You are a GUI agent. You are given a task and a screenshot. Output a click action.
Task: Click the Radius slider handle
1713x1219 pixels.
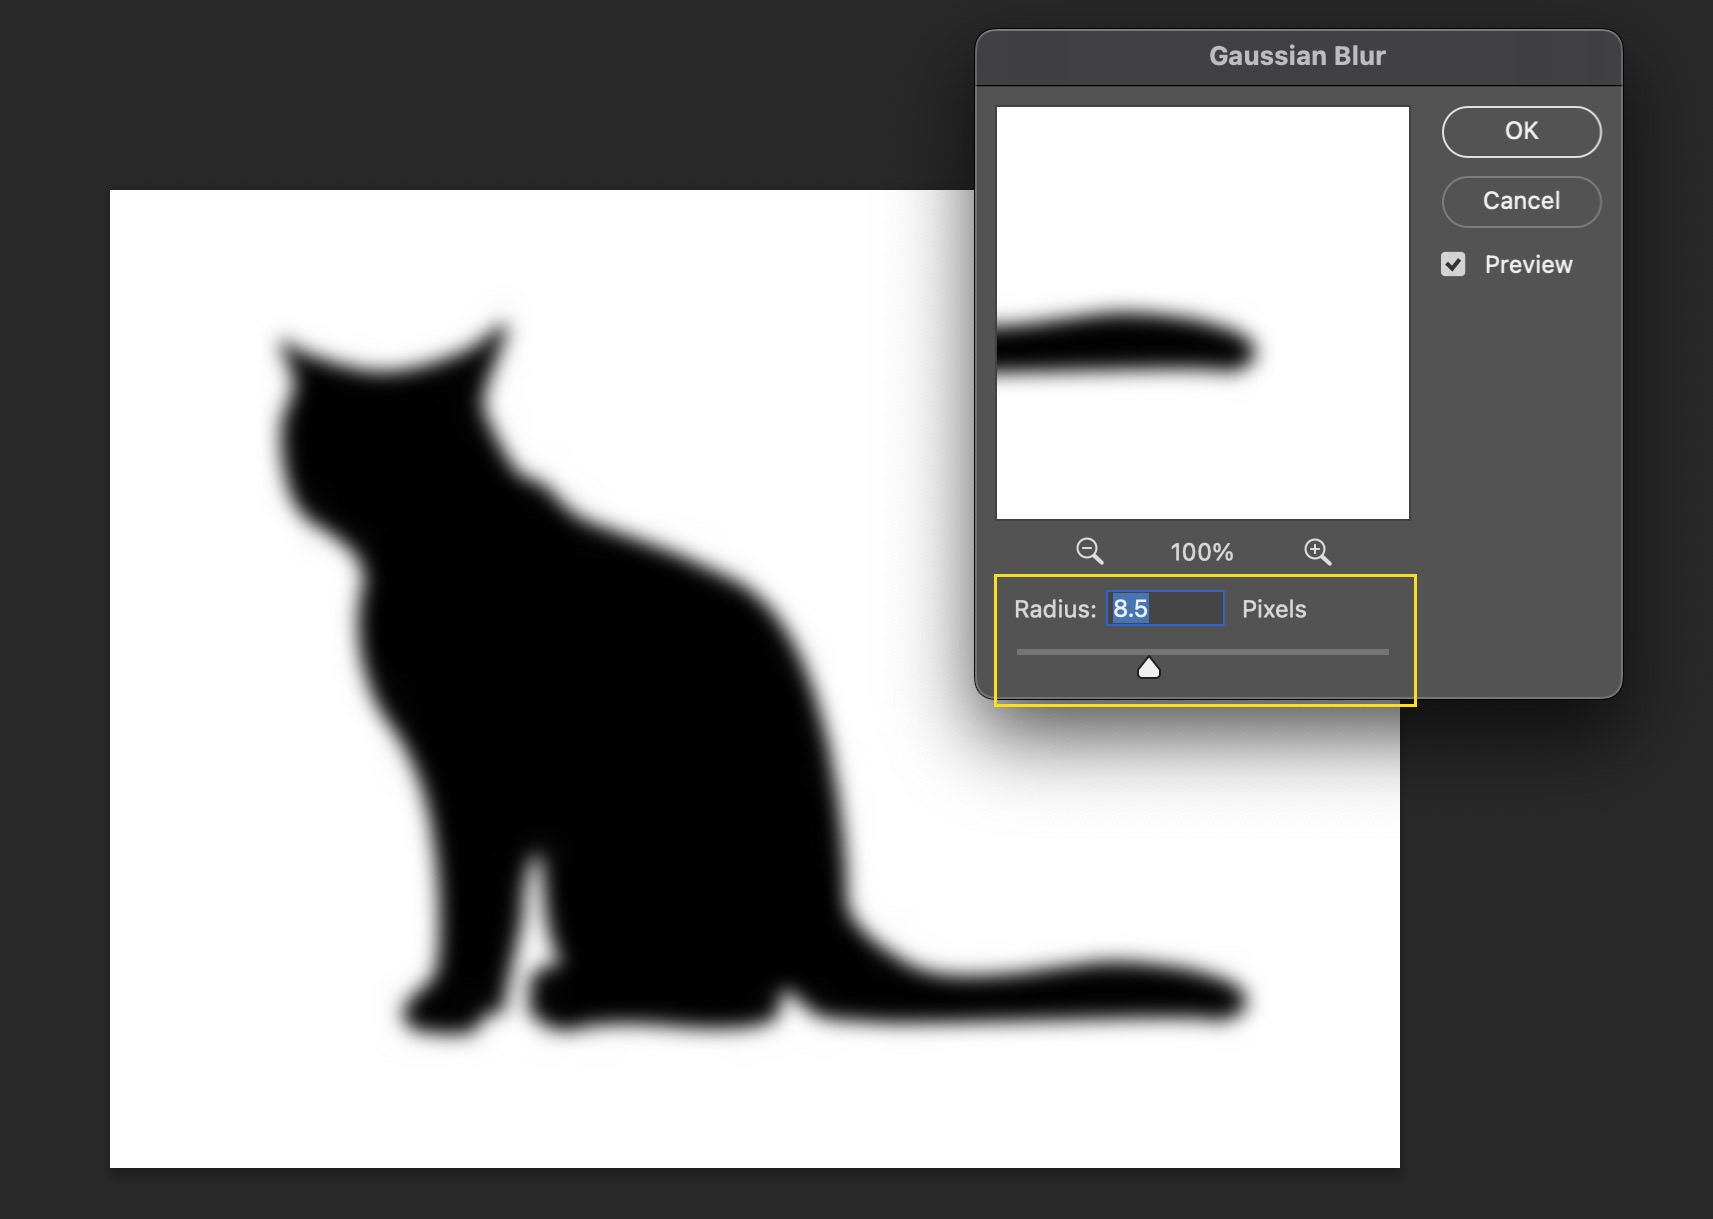[x=1149, y=667]
